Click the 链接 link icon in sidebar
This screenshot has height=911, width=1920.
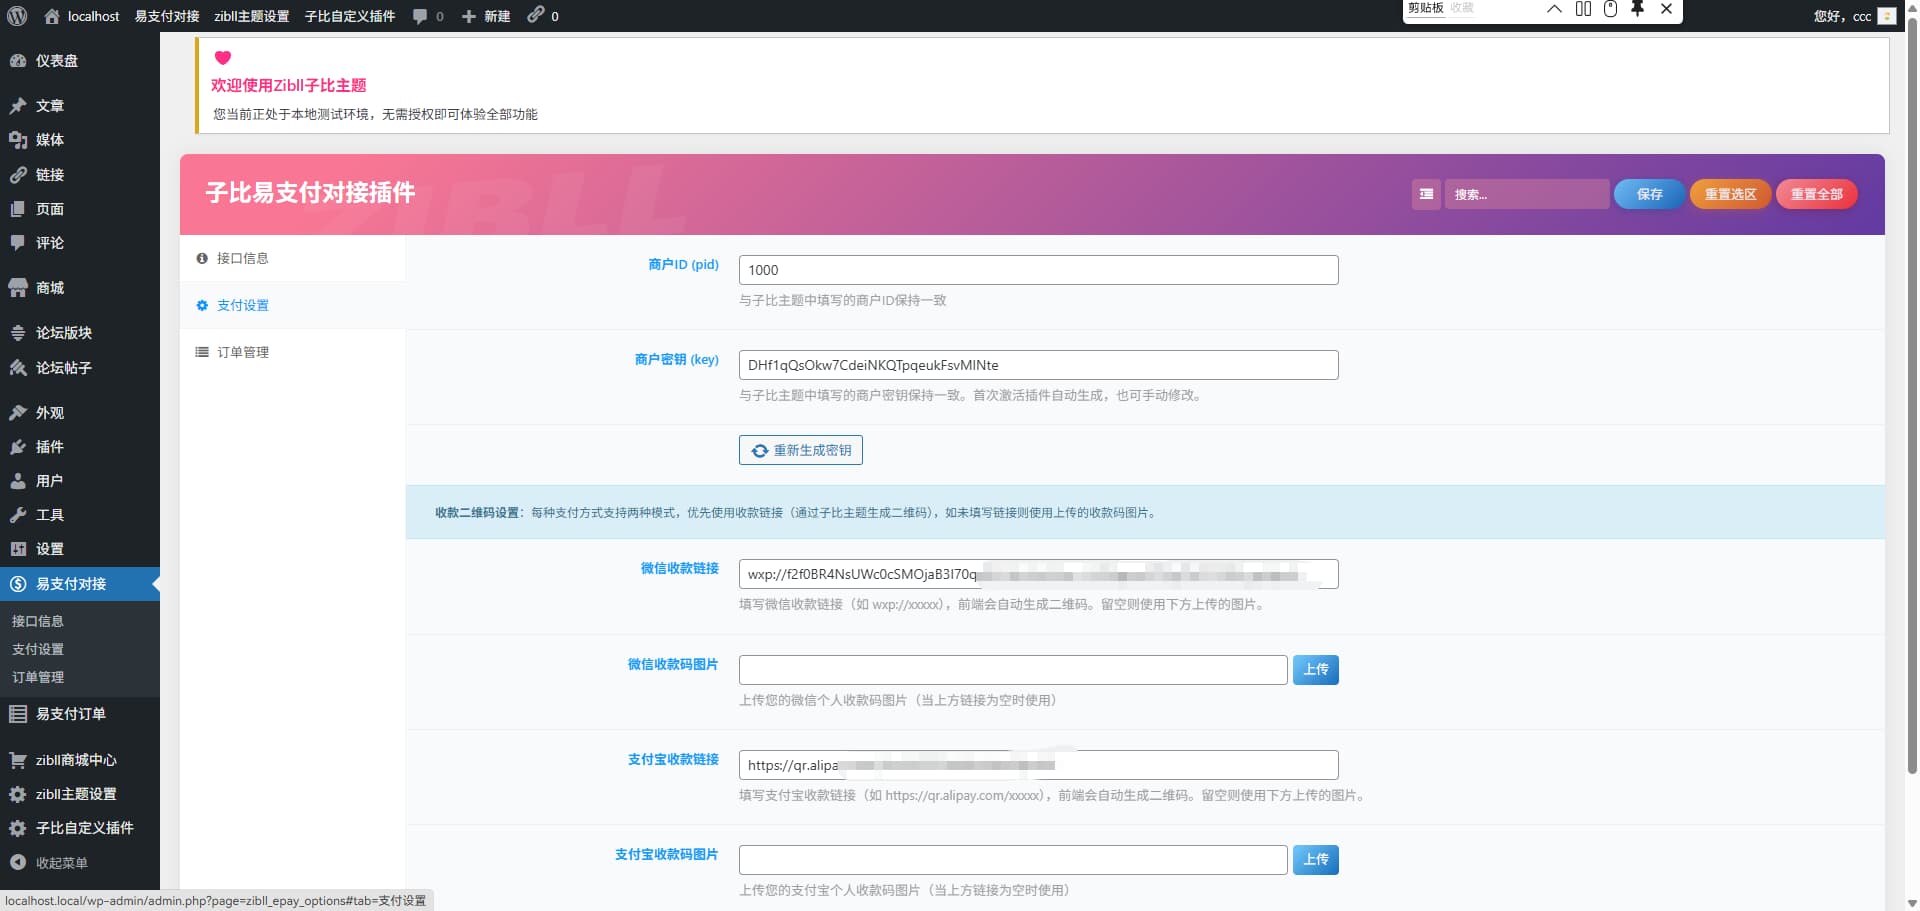pos(18,175)
